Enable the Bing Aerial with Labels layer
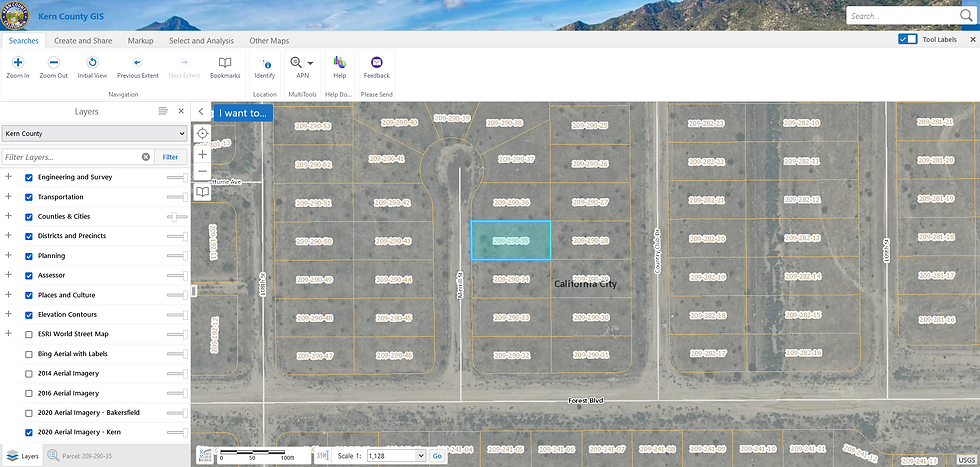This screenshot has width=980, height=467. (x=29, y=354)
